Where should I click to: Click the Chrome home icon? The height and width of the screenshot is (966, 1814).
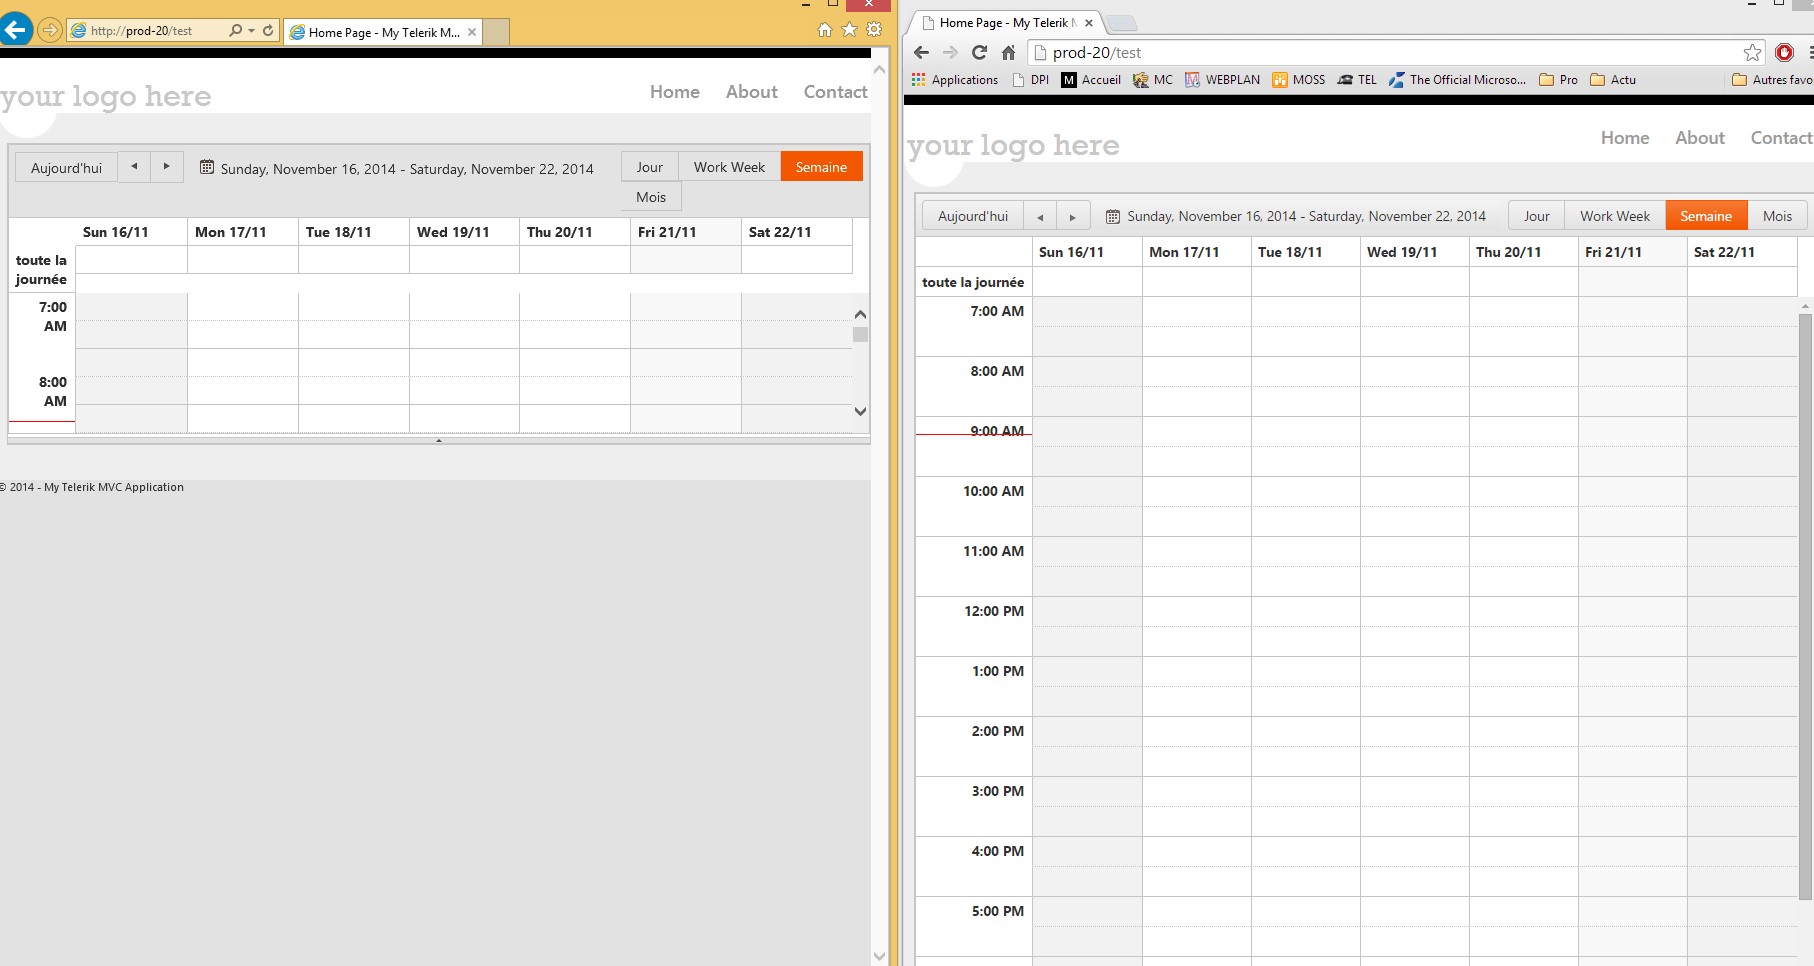pyautogui.click(x=1008, y=52)
